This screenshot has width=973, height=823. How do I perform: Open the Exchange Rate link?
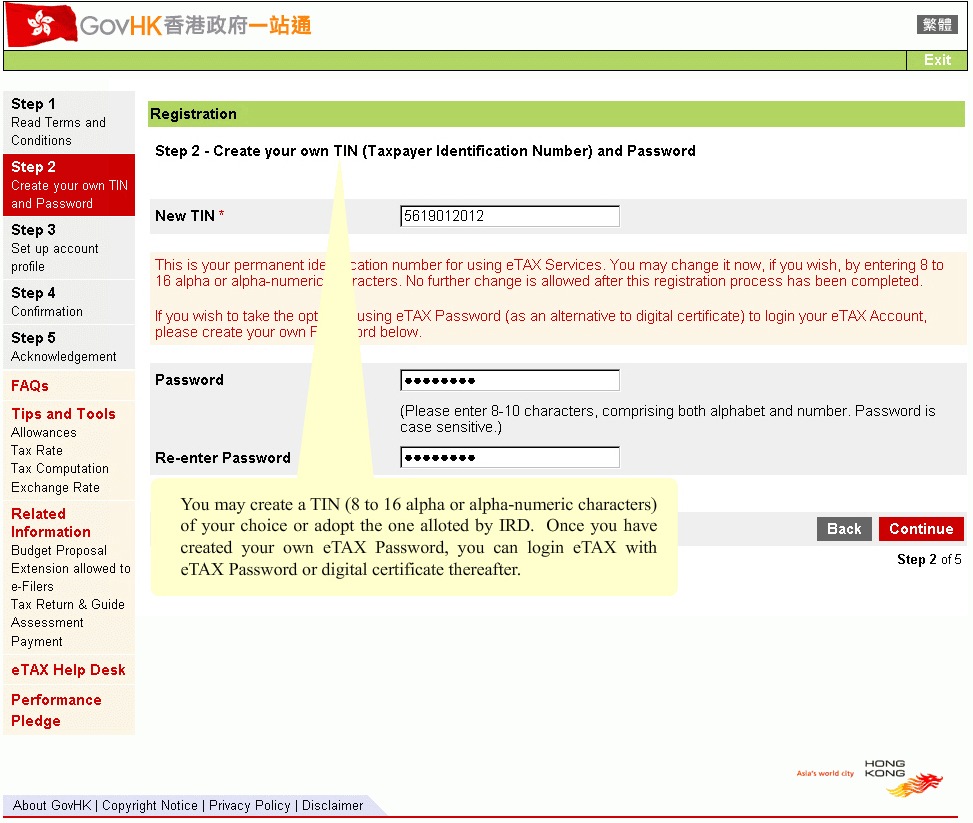pyautogui.click(x=55, y=487)
